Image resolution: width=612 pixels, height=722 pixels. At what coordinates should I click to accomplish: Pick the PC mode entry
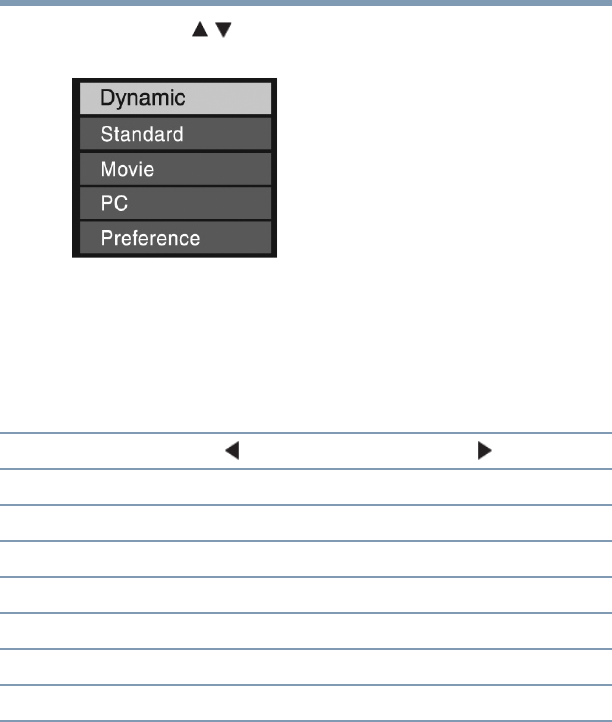pyautogui.click(x=173, y=203)
